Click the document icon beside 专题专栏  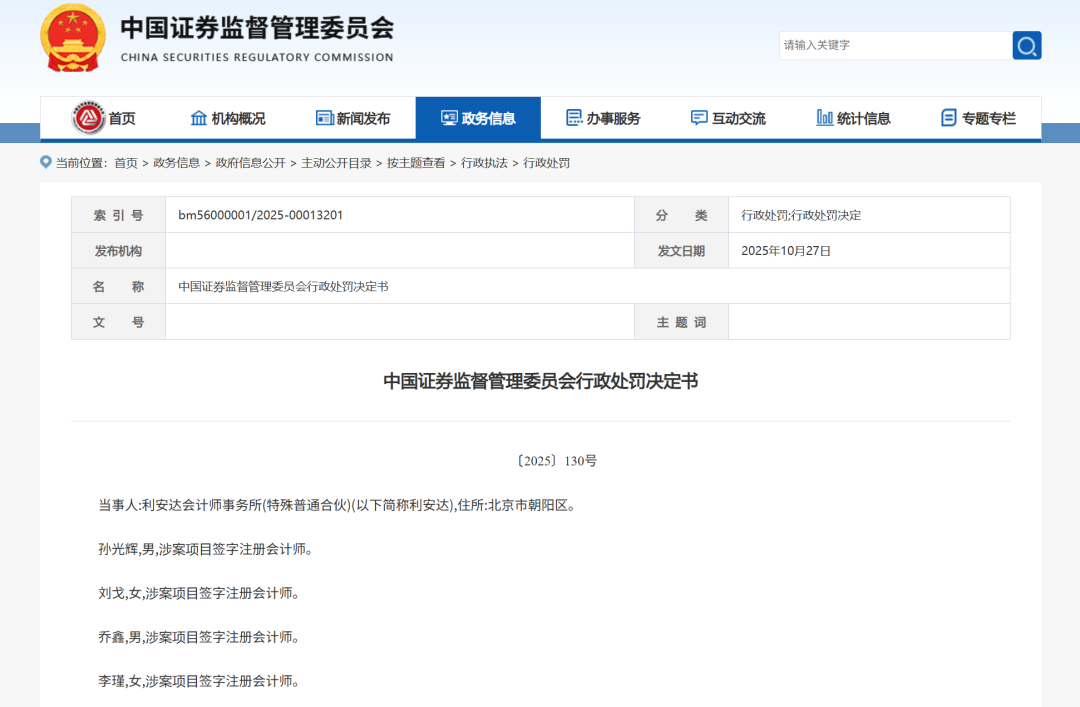tap(948, 118)
